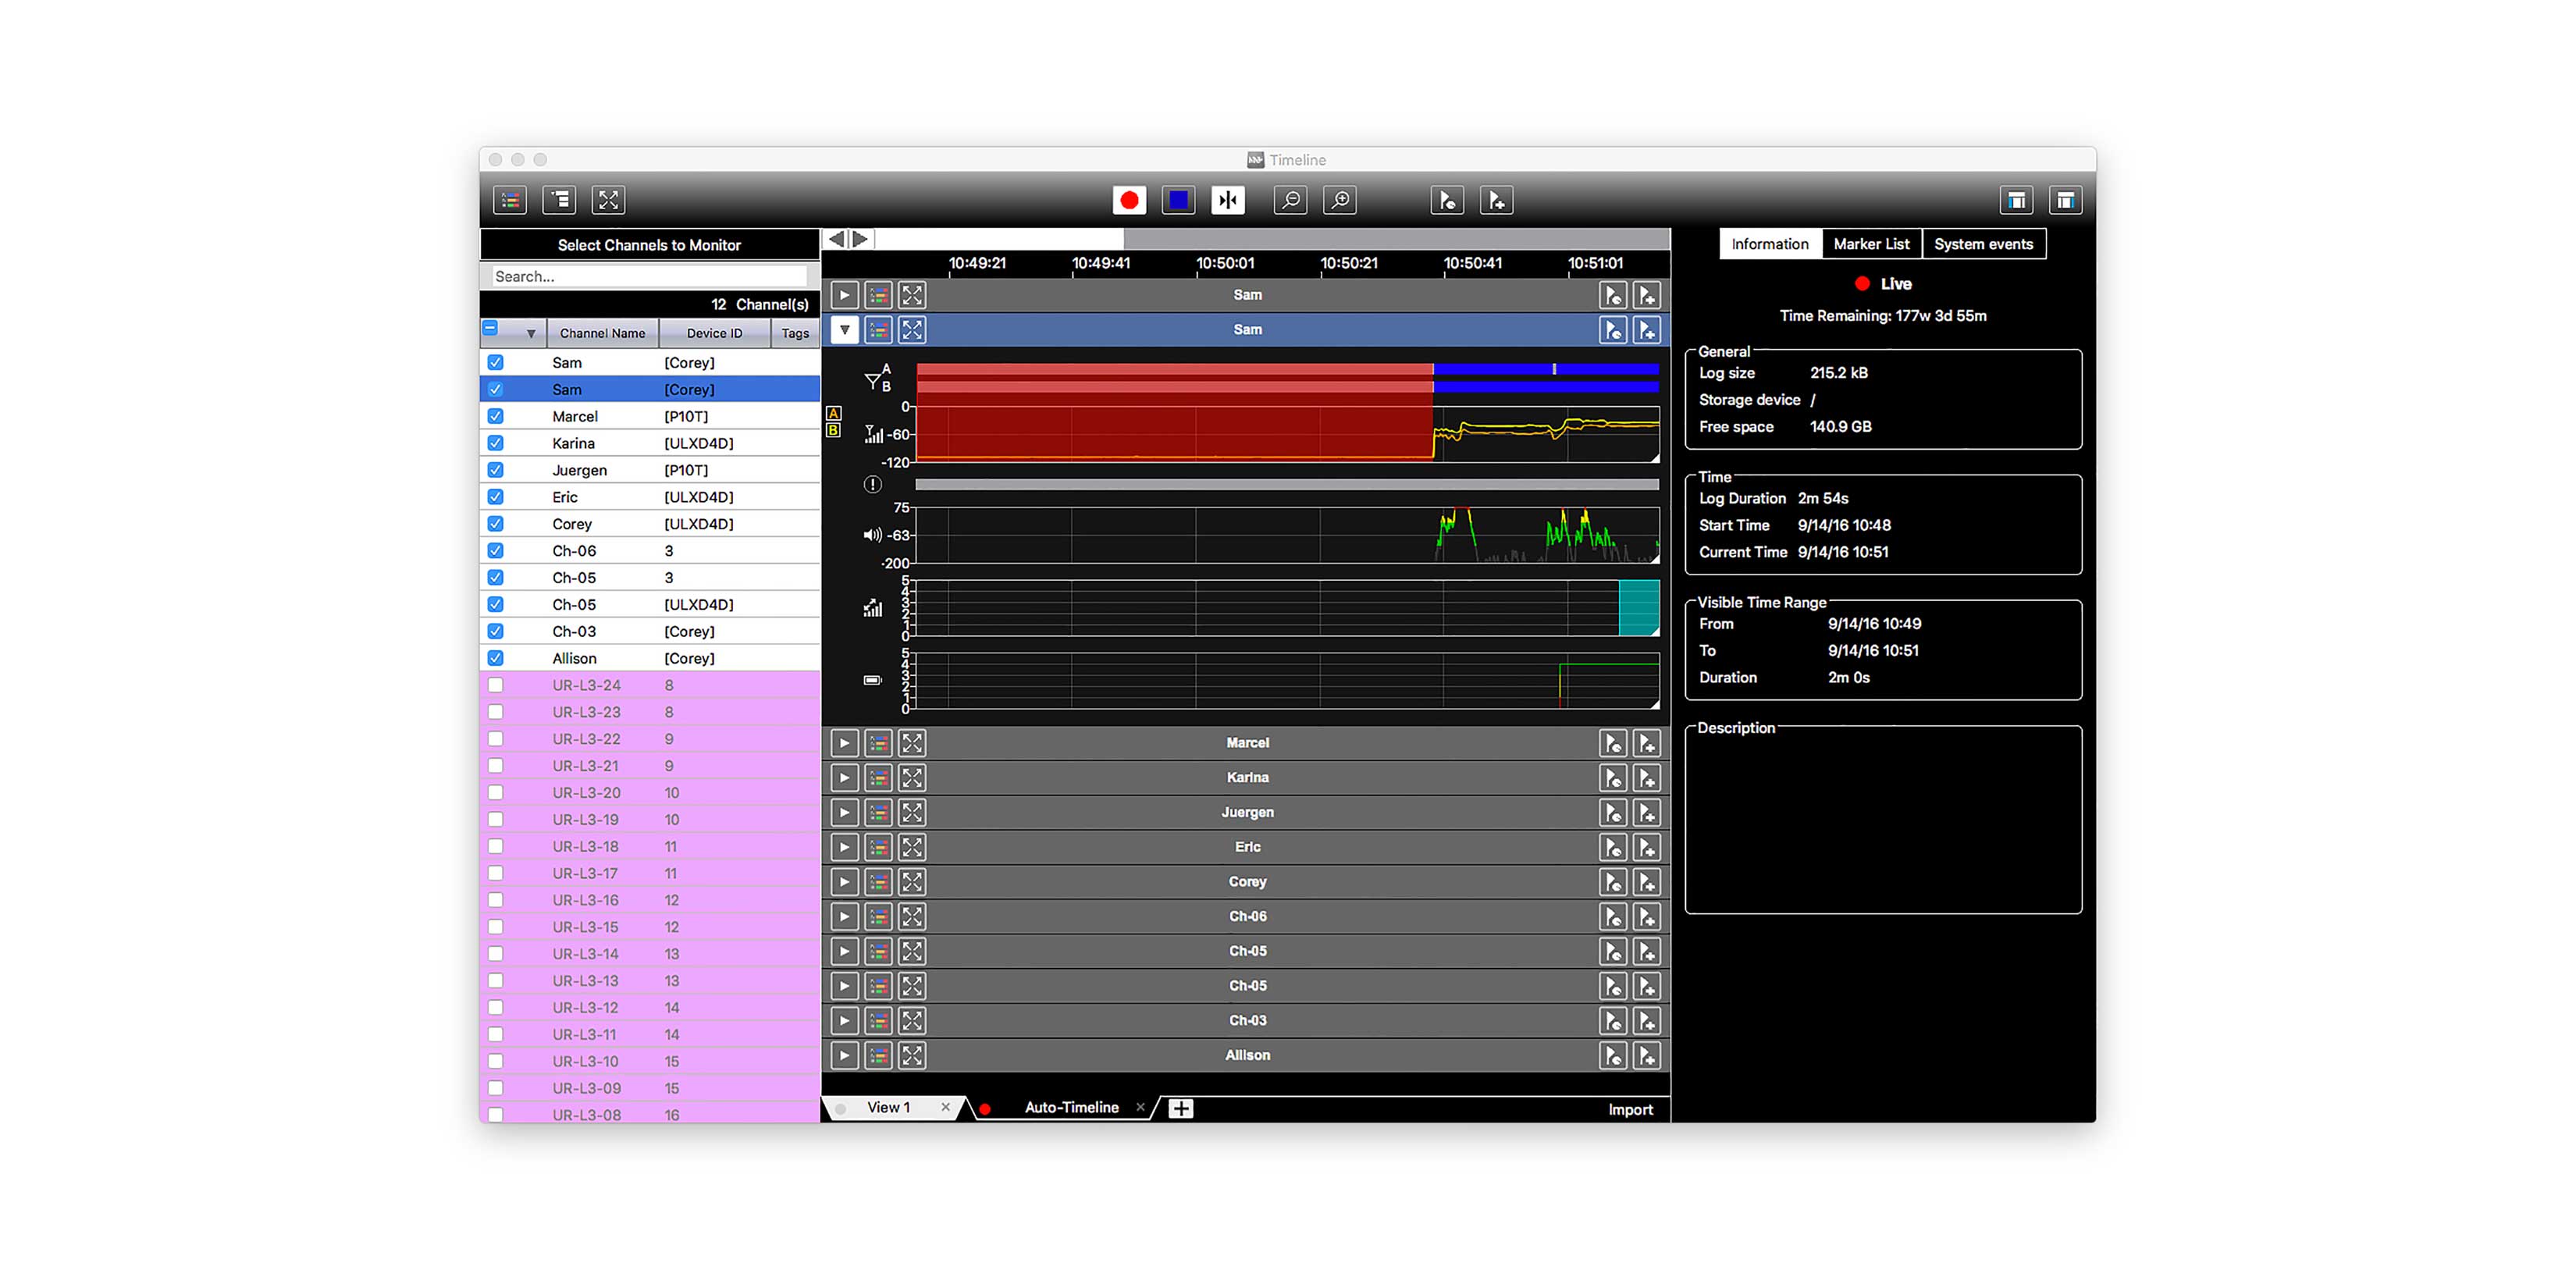Open the colored list parameters icon in toolbar
This screenshot has height=1288, width=2576.
(x=510, y=200)
